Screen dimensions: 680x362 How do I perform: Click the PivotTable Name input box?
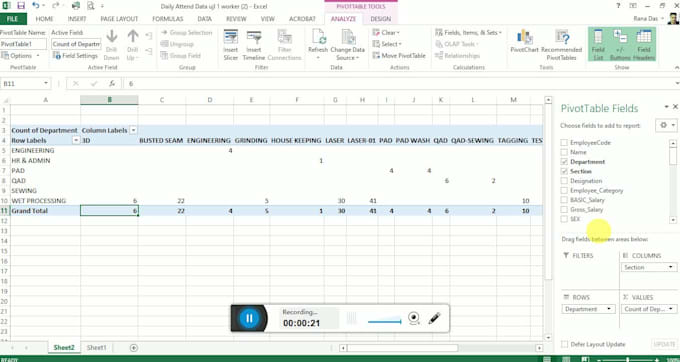(23, 44)
